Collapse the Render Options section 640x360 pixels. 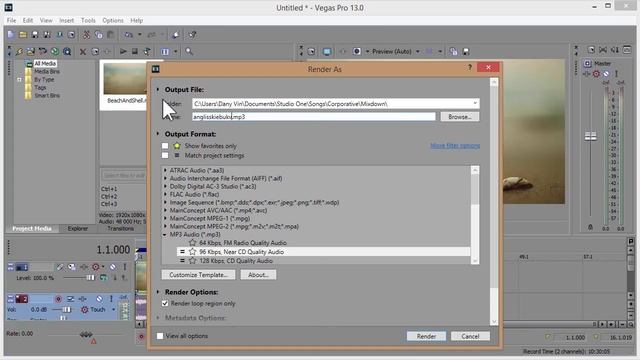tap(158, 292)
